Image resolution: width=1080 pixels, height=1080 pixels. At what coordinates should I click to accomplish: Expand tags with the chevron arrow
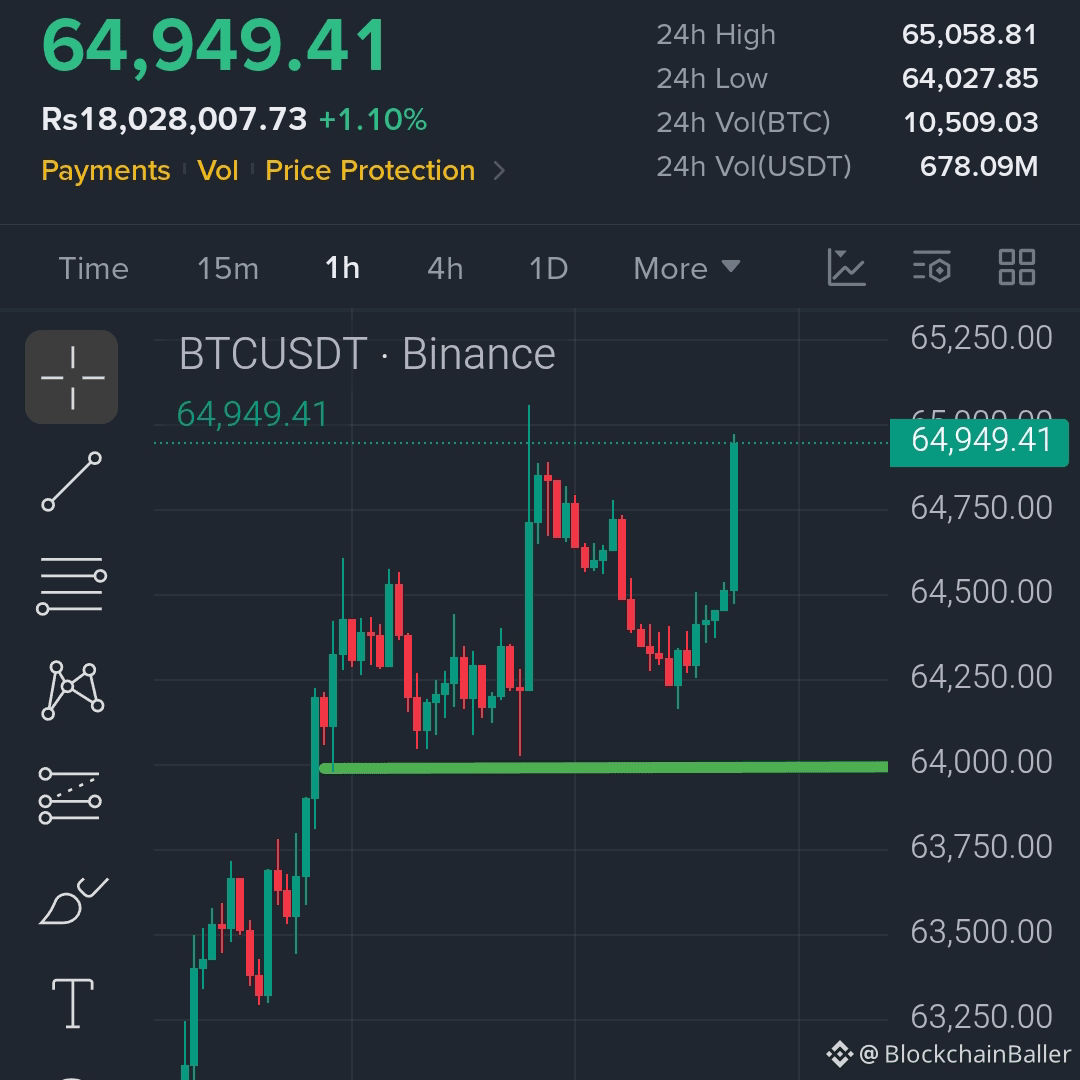tap(500, 171)
